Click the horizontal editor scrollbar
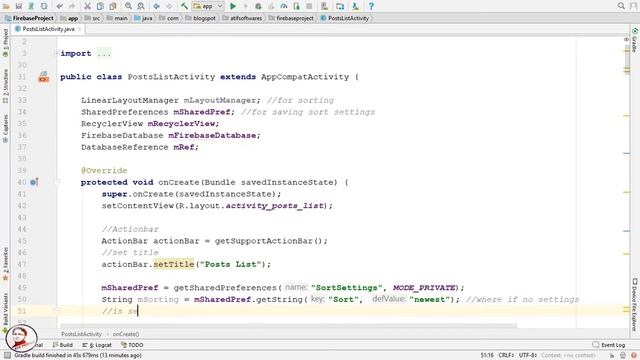The width and height of the screenshot is (640, 360). click(289, 326)
